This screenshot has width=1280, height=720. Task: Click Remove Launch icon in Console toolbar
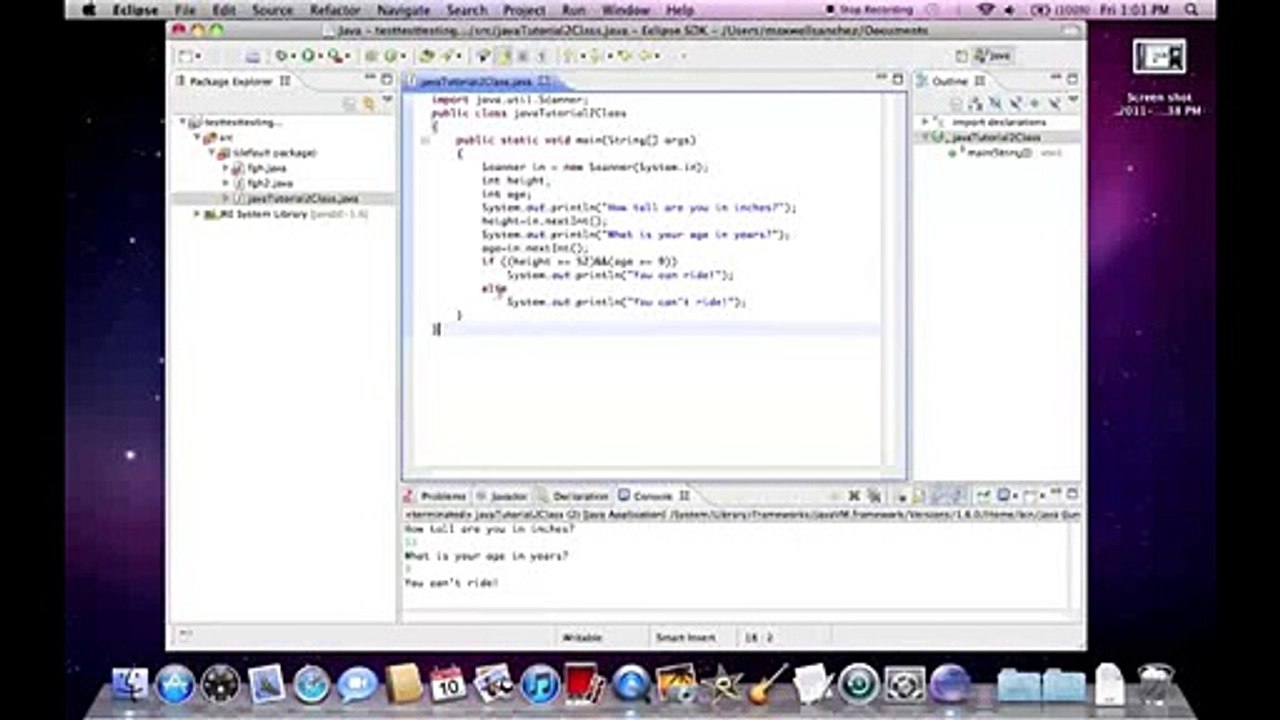(854, 495)
